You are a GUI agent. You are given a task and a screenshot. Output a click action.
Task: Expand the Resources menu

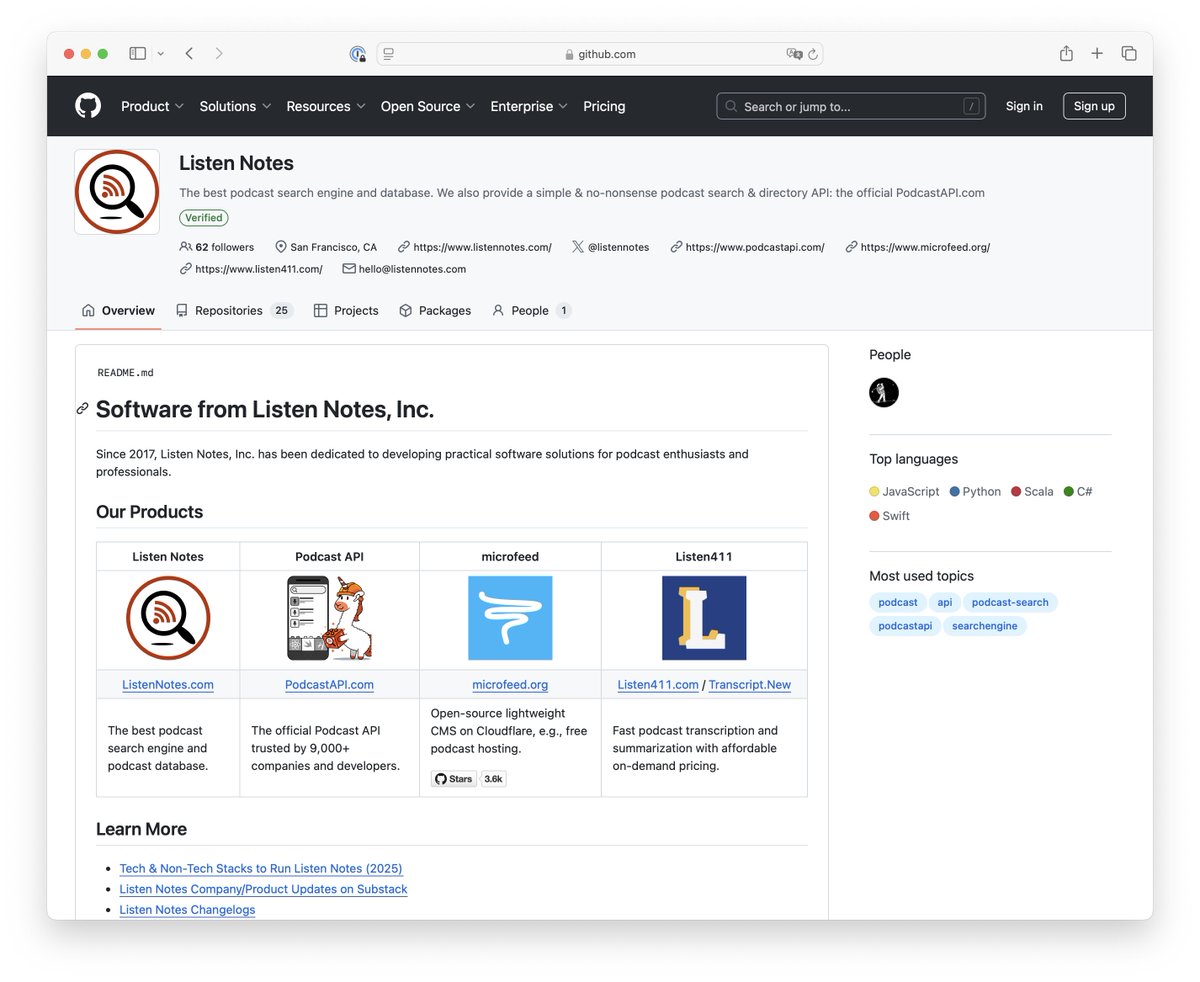pyautogui.click(x=326, y=106)
